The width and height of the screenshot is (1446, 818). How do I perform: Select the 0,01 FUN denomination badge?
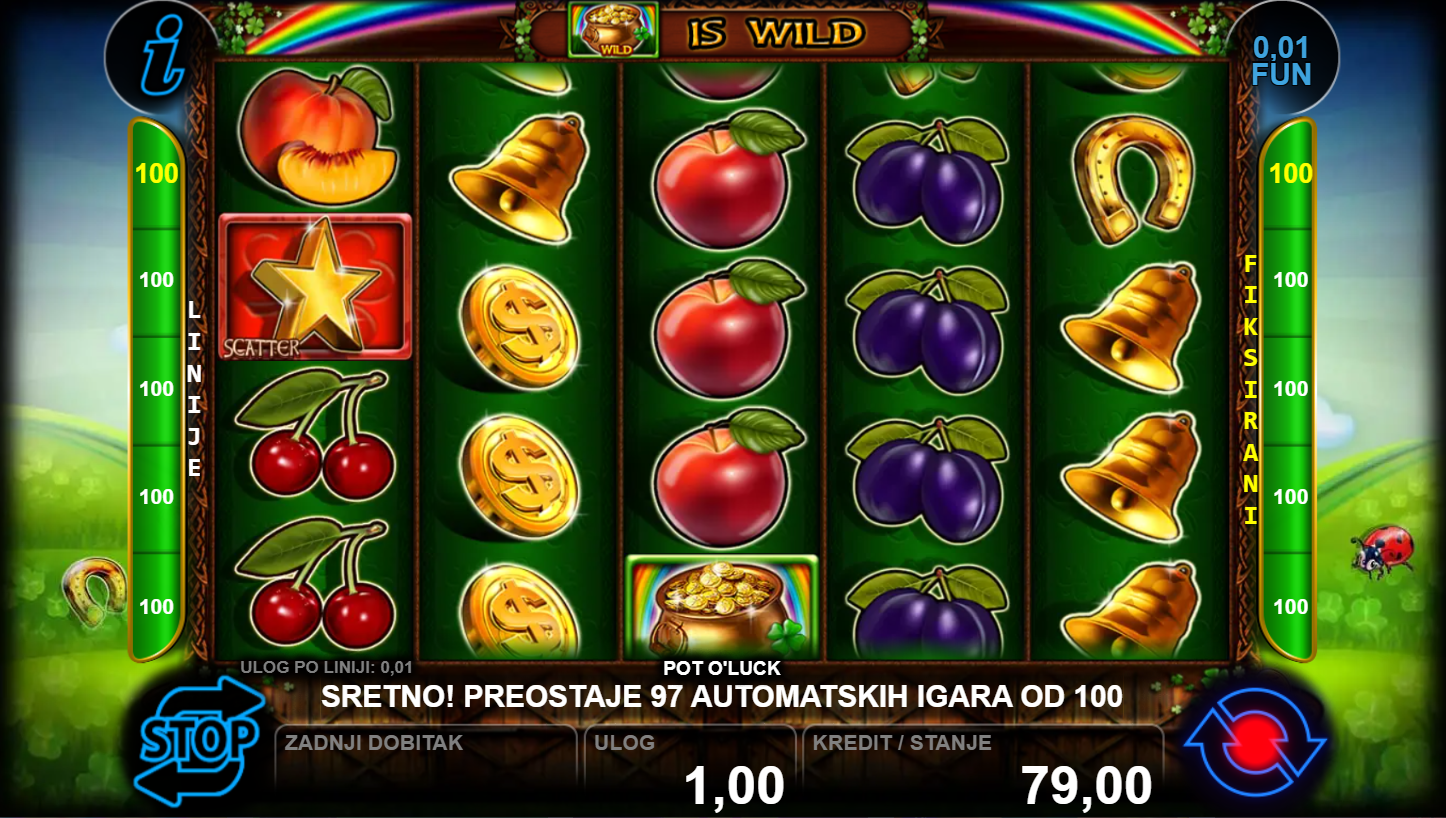coord(1282,60)
